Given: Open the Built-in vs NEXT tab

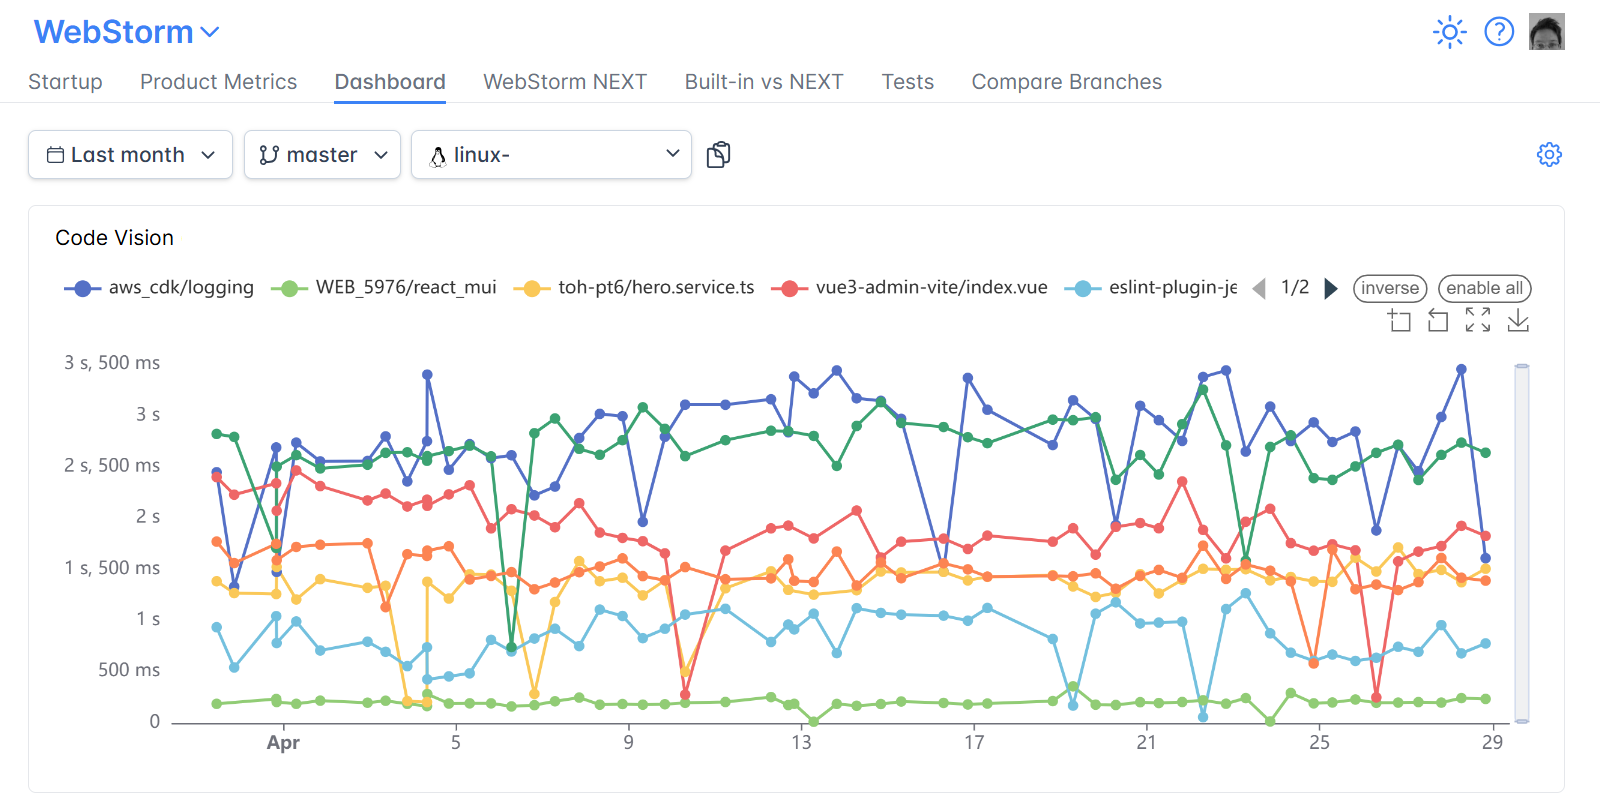Looking at the screenshot, I should coord(764,82).
